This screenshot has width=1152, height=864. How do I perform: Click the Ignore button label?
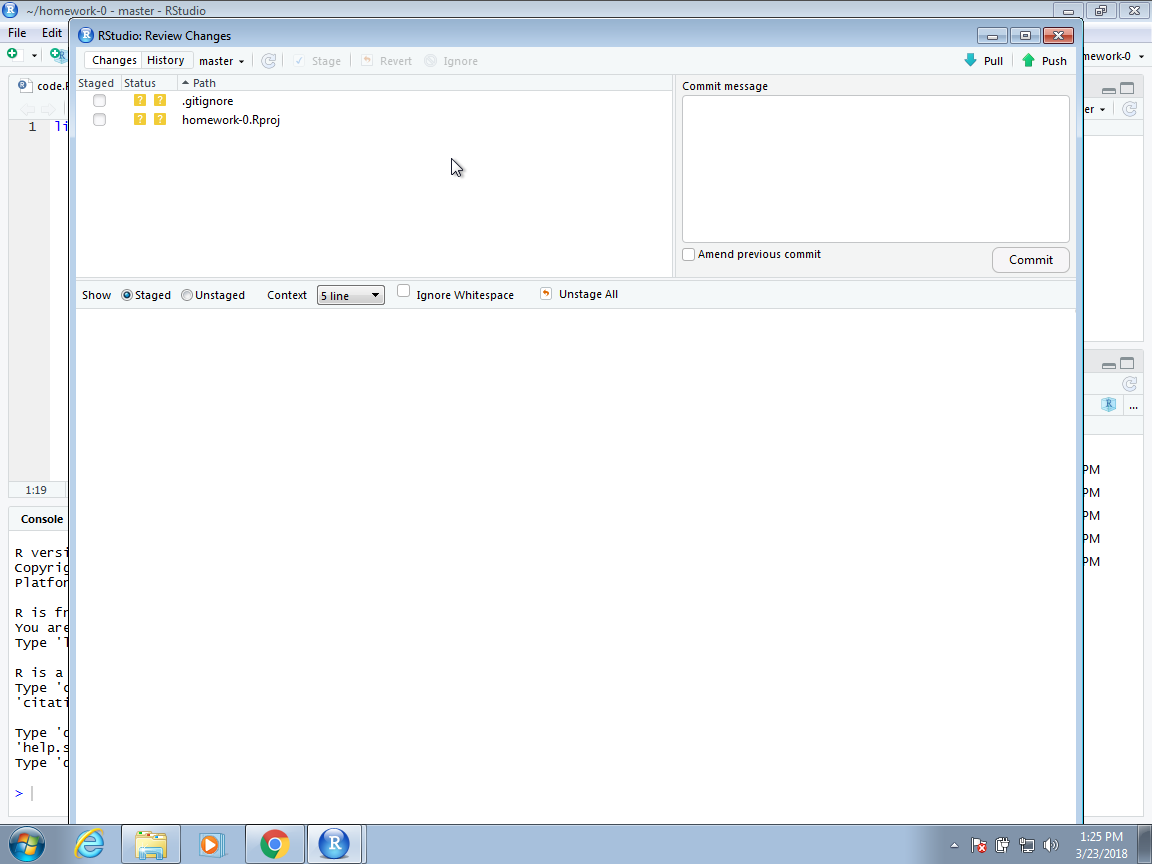click(461, 61)
